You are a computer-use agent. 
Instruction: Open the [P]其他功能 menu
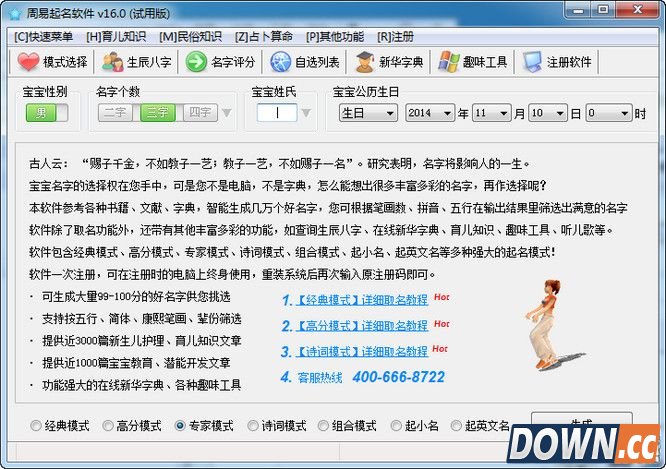click(335, 37)
